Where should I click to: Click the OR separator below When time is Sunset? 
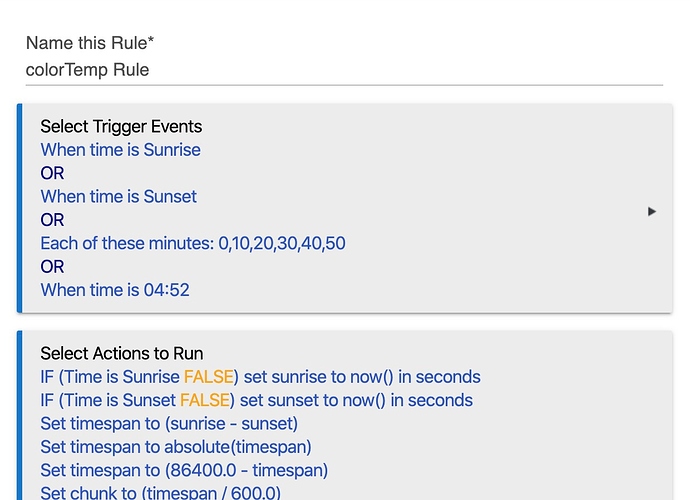52,220
